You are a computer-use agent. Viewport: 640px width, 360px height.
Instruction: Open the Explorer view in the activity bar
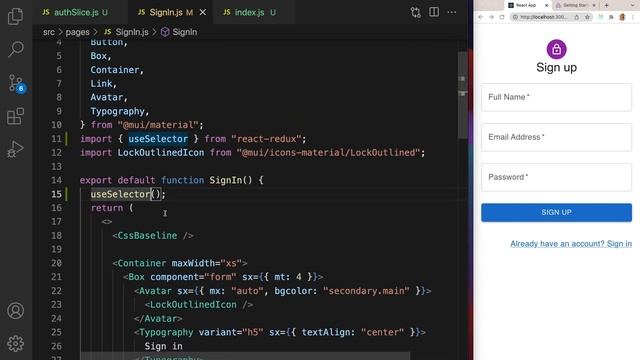click(16, 16)
